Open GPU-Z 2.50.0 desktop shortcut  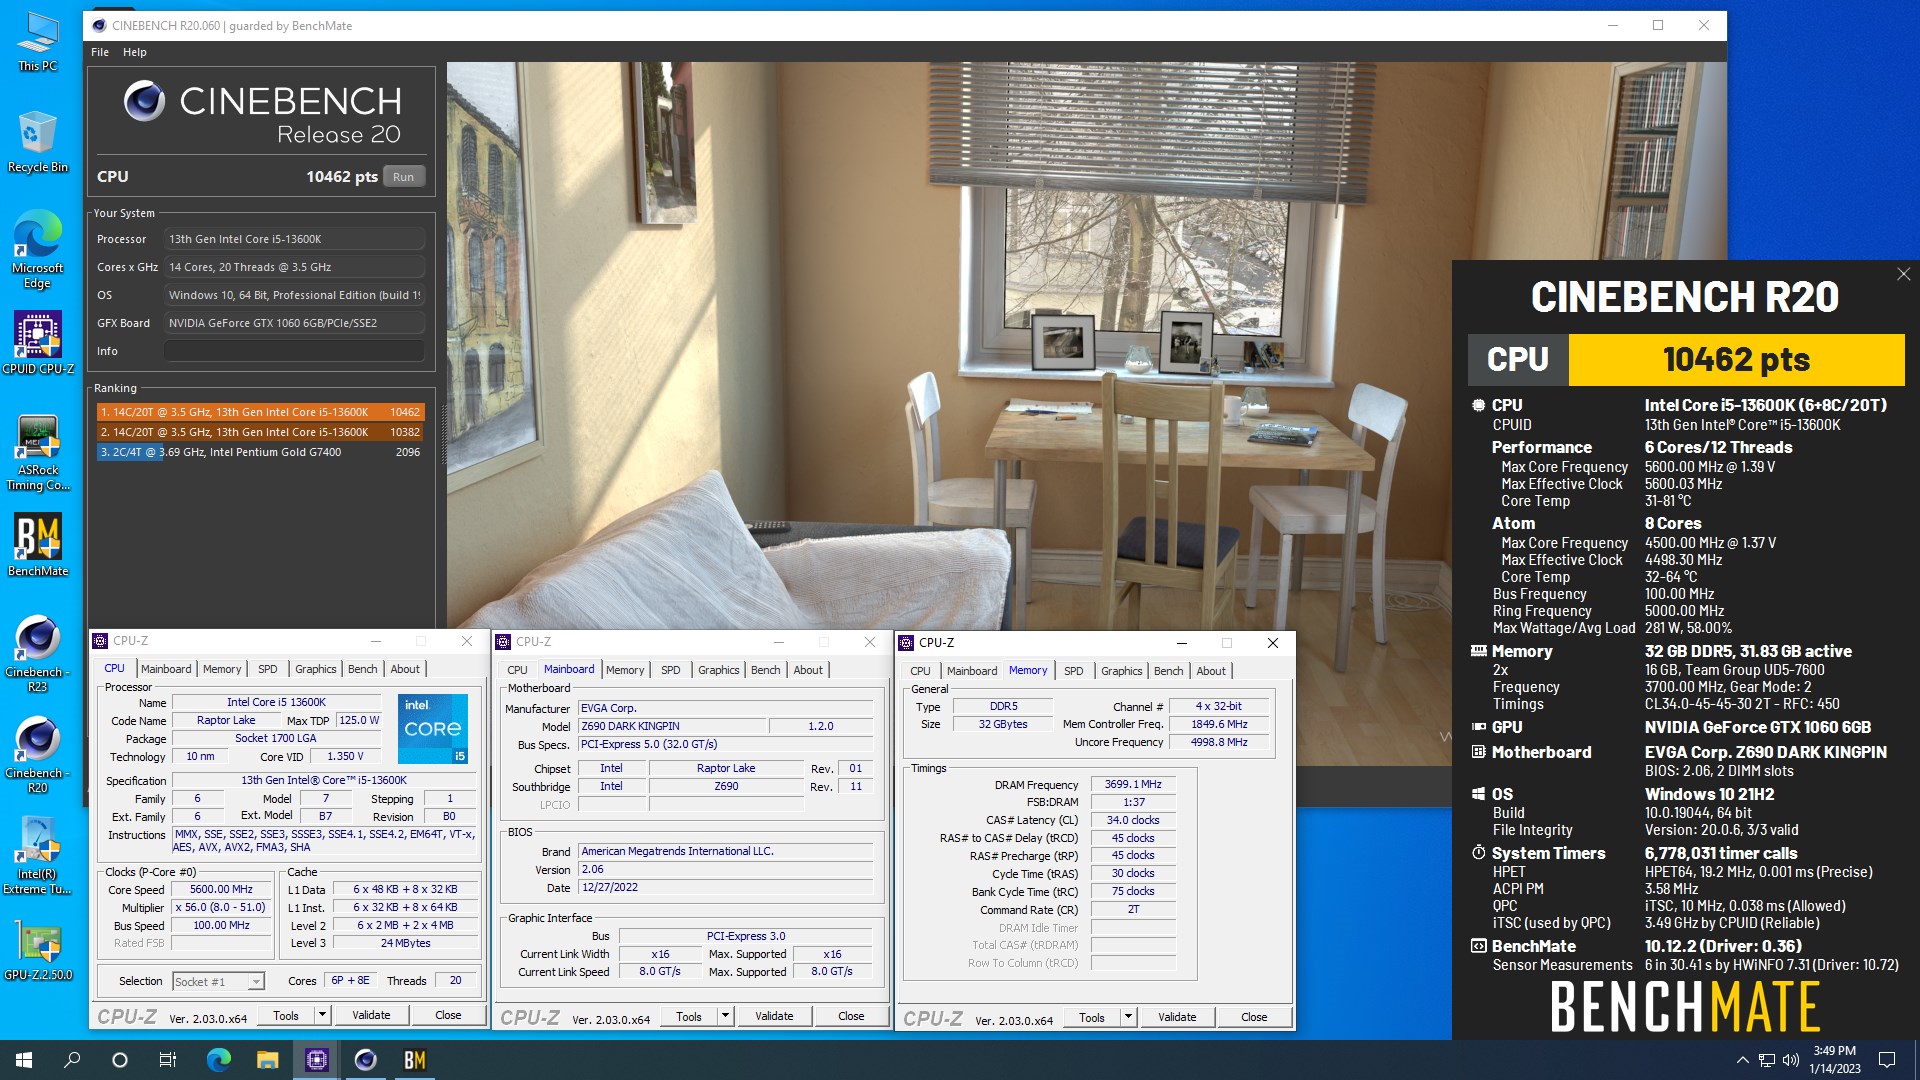pos(38,950)
